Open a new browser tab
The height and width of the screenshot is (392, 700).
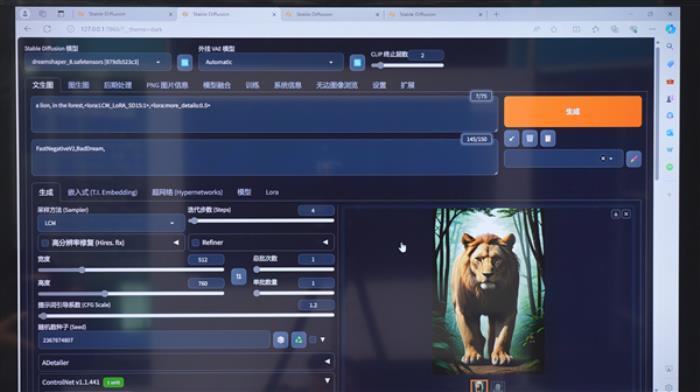pos(496,14)
